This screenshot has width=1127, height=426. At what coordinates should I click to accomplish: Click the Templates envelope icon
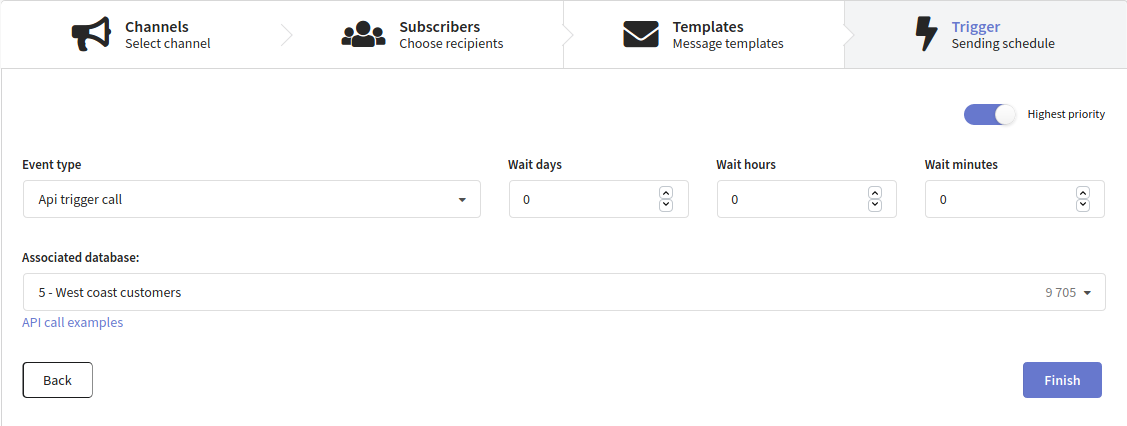[x=641, y=34]
